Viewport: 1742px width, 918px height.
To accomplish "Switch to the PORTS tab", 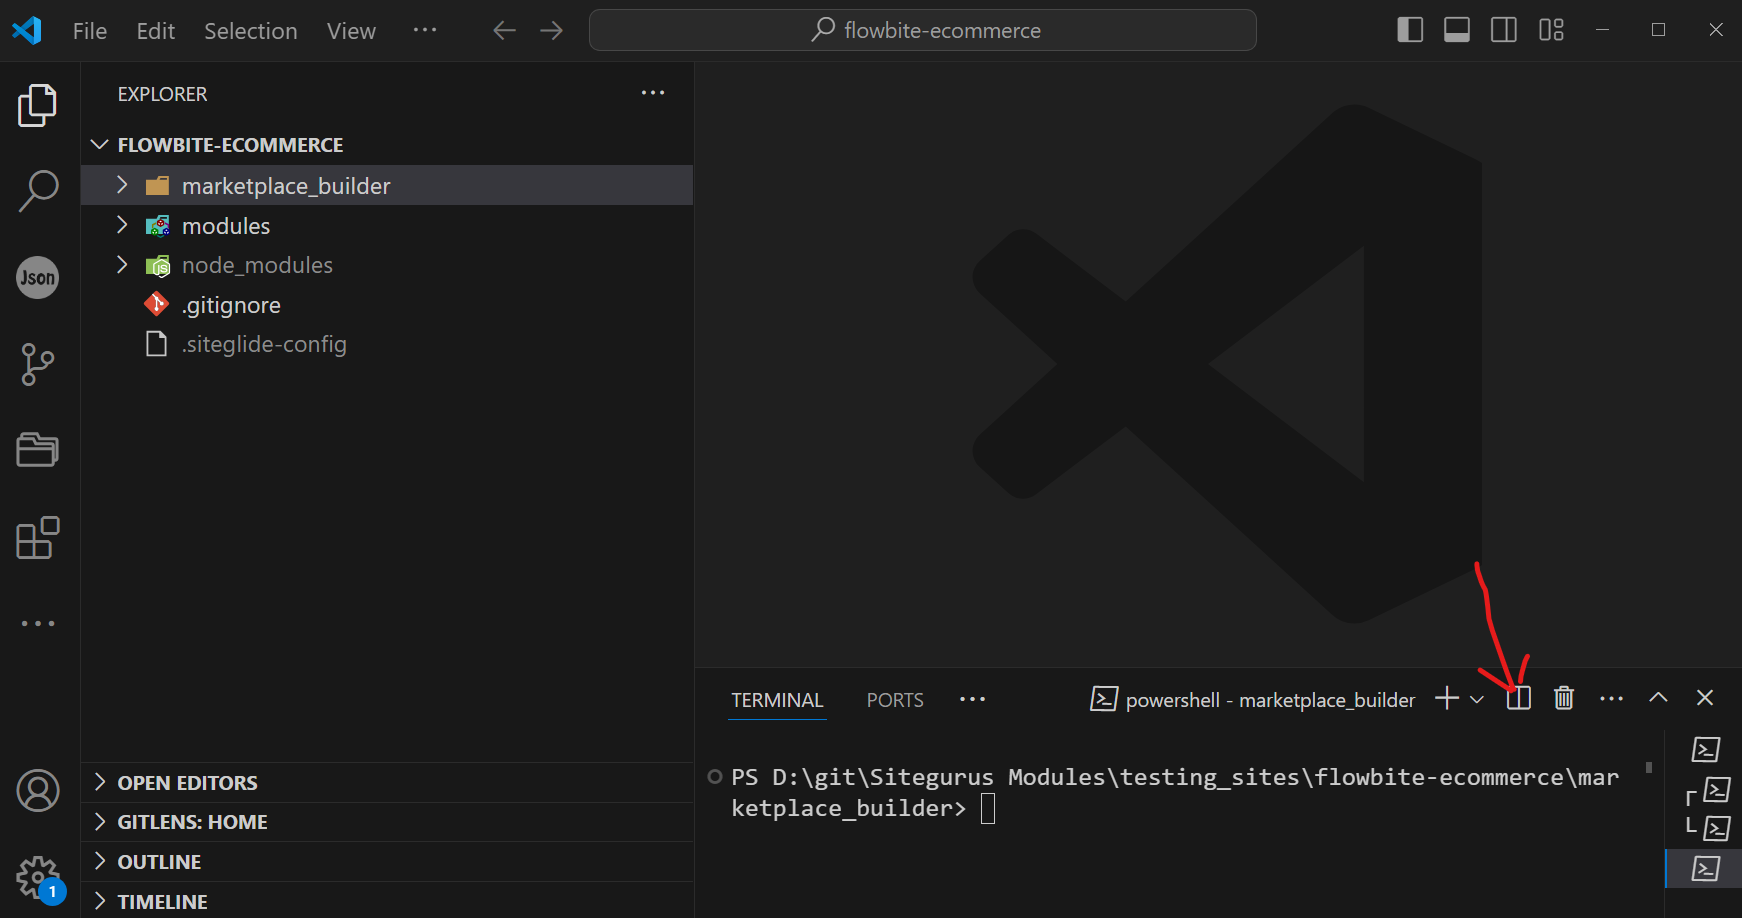I will tap(894, 700).
